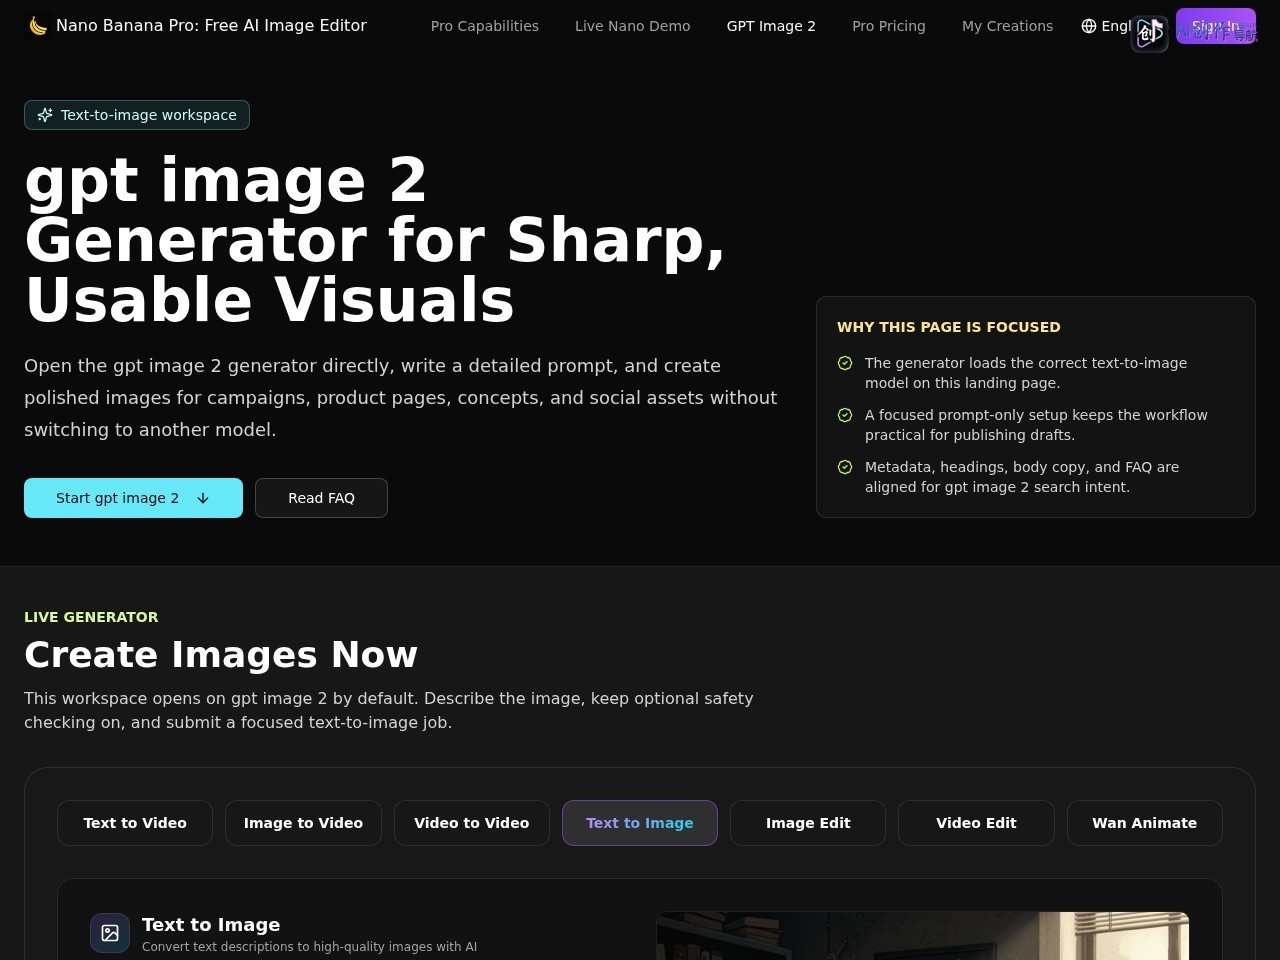Select the Video to Video tab
The width and height of the screenshot is (1280, 960).
(472, 823)
